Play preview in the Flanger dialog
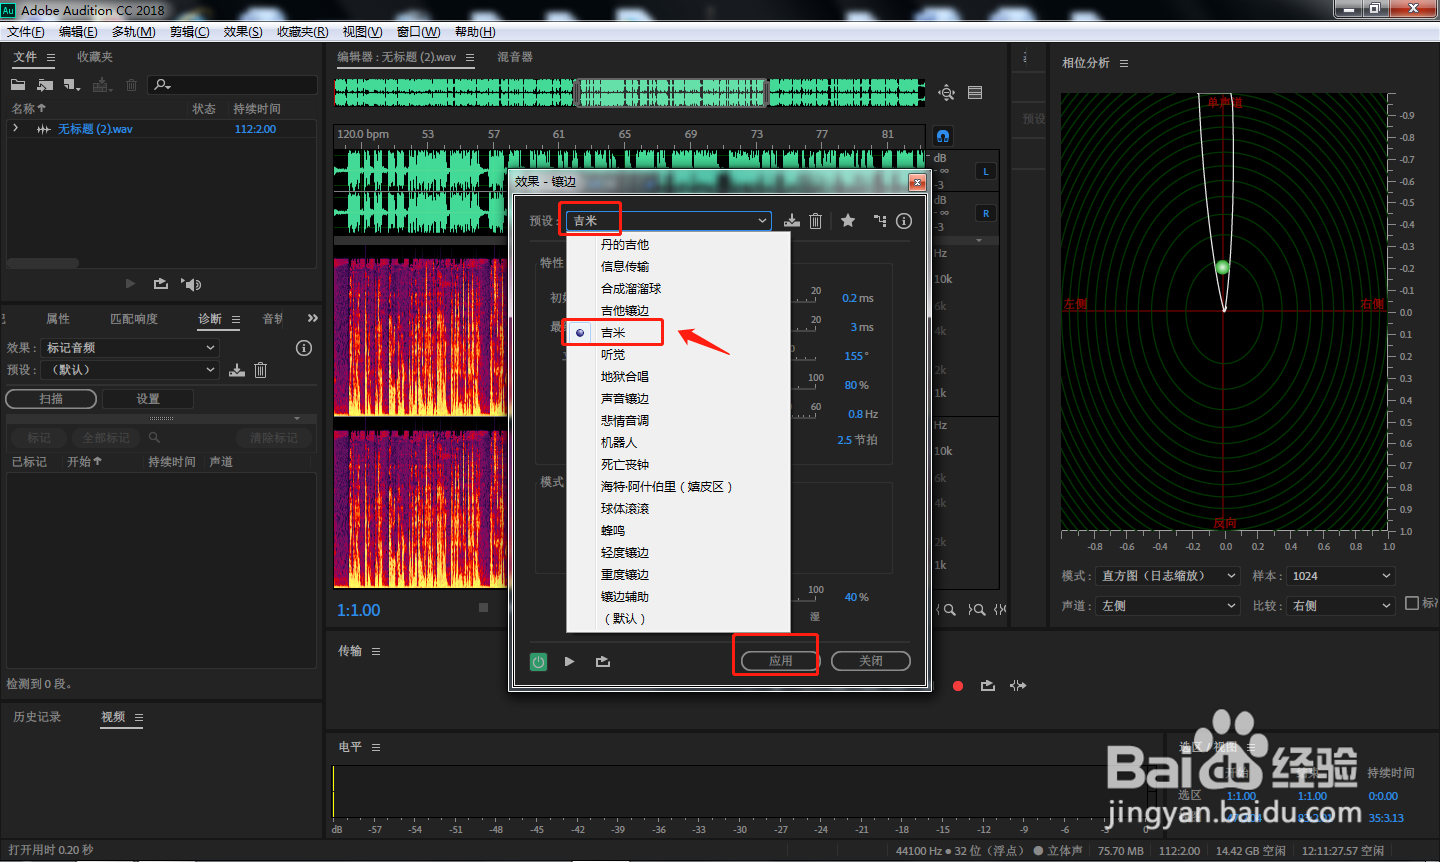This screenshot has height=862, width=1440. coord(569,661)
